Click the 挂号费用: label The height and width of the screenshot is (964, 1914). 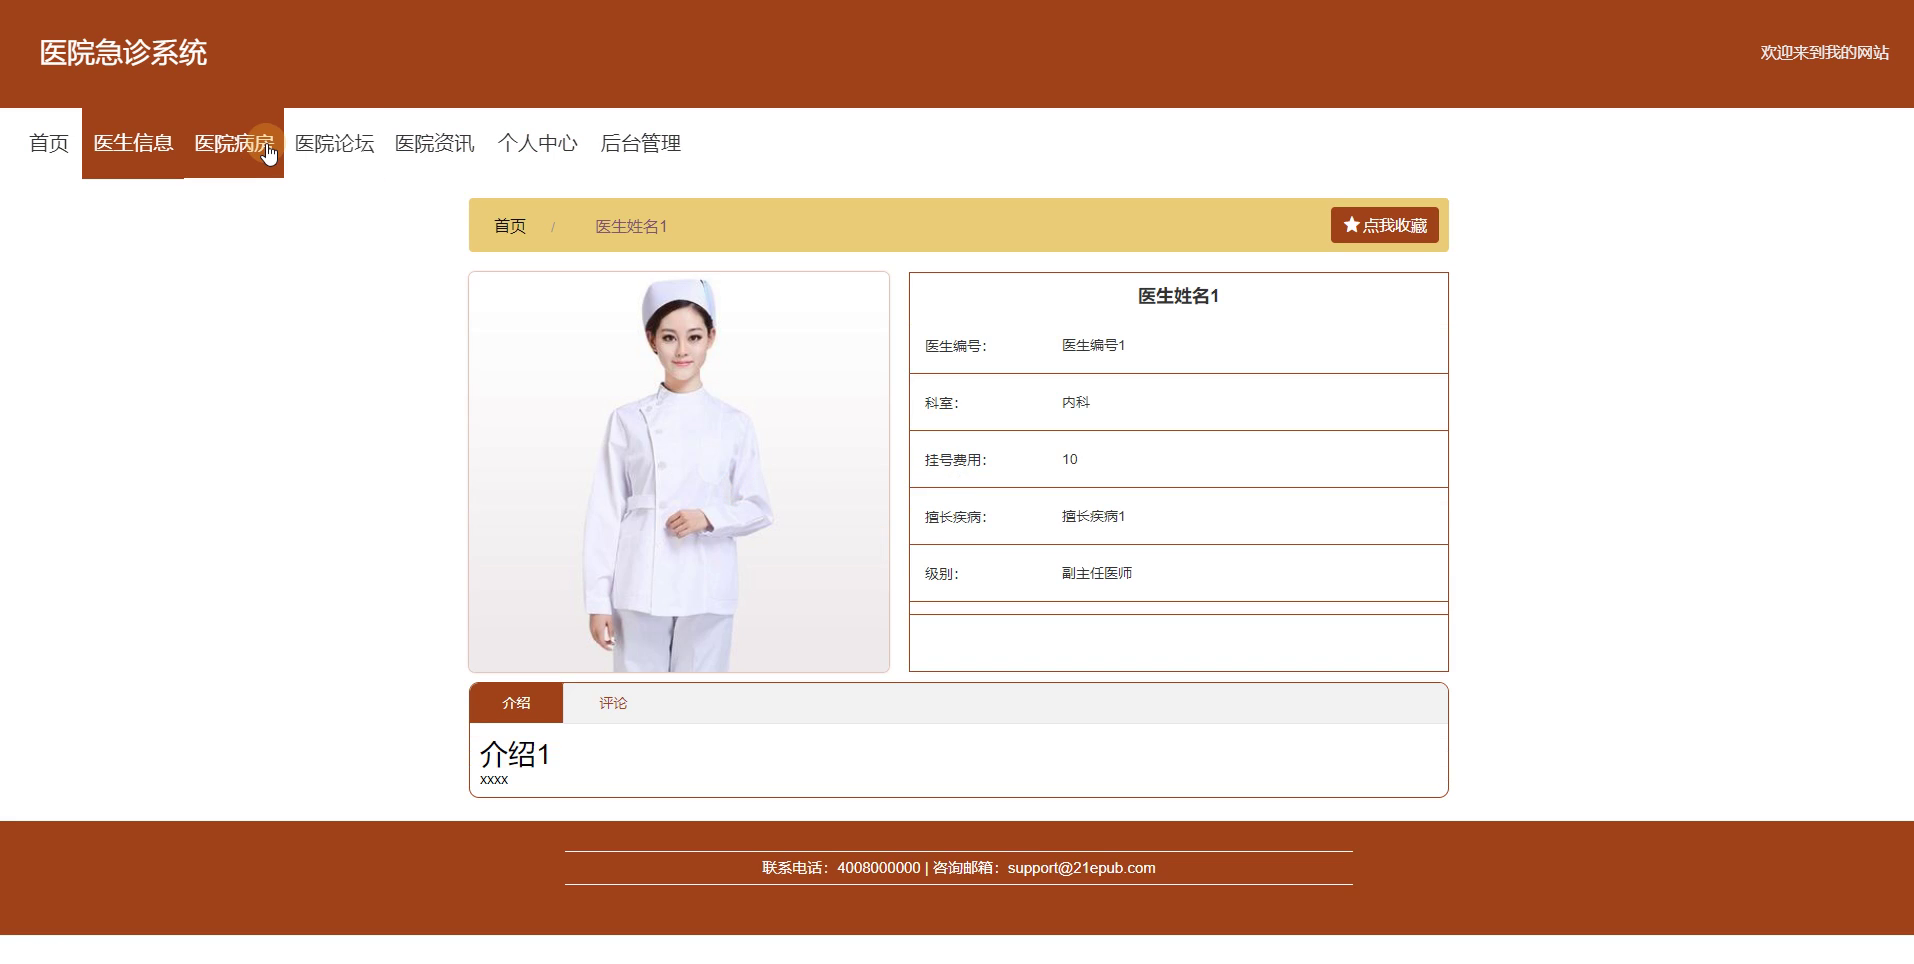coord(956,460)
